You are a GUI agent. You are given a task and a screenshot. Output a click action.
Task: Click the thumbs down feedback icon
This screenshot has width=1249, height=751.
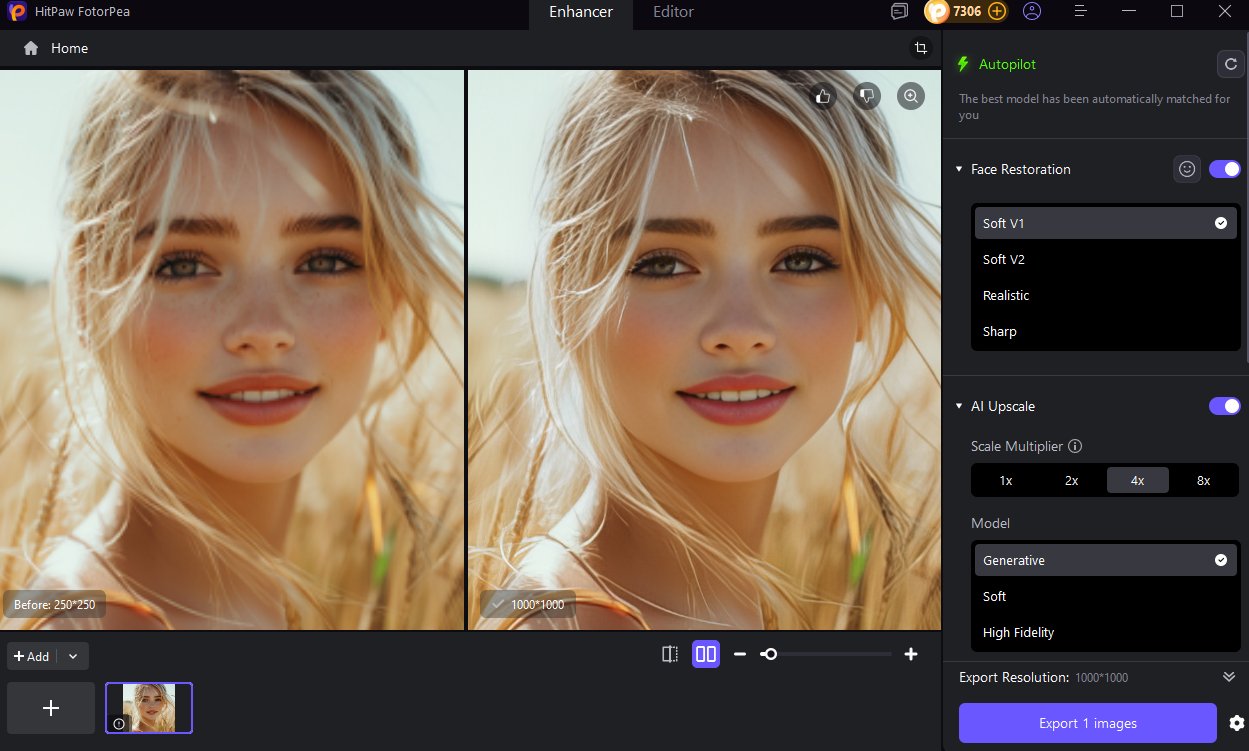867,96
